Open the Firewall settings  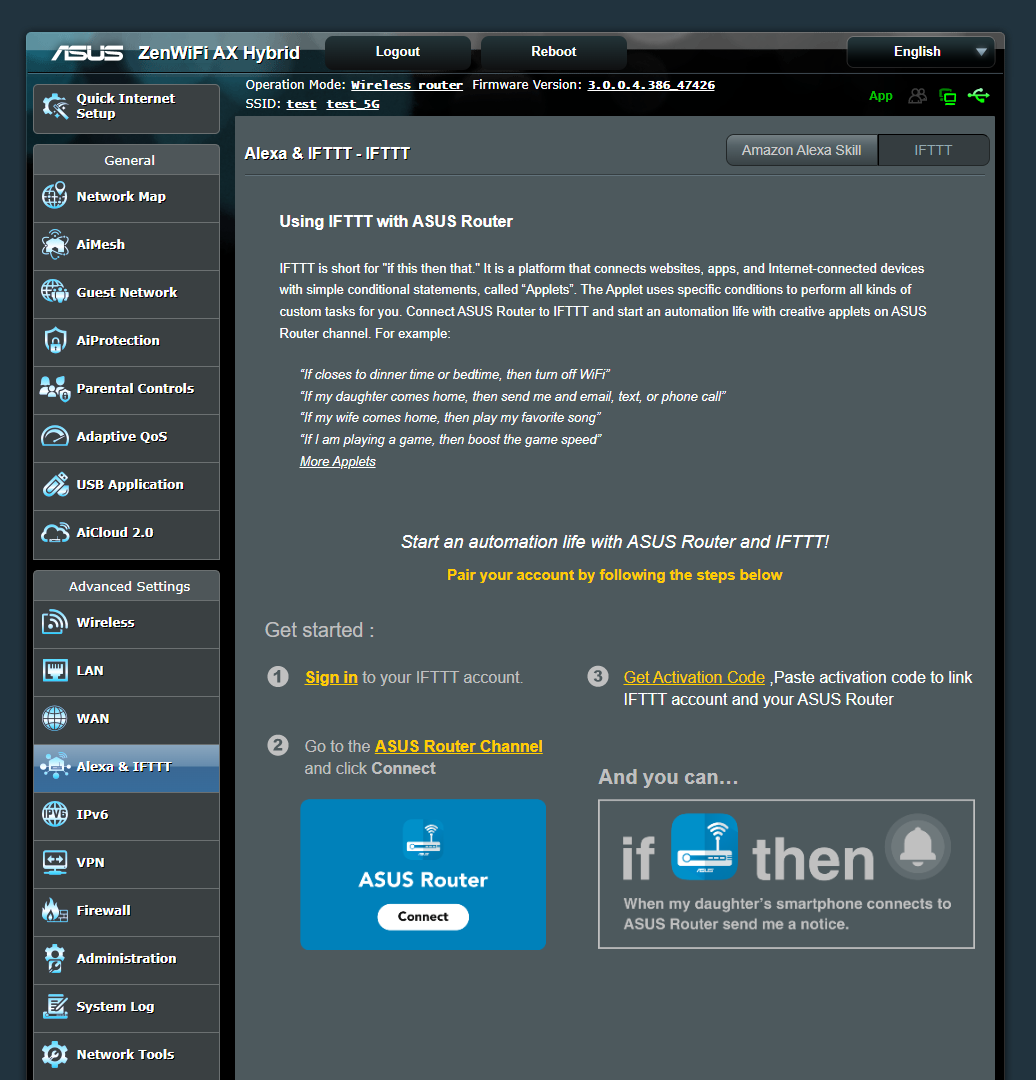103,910
